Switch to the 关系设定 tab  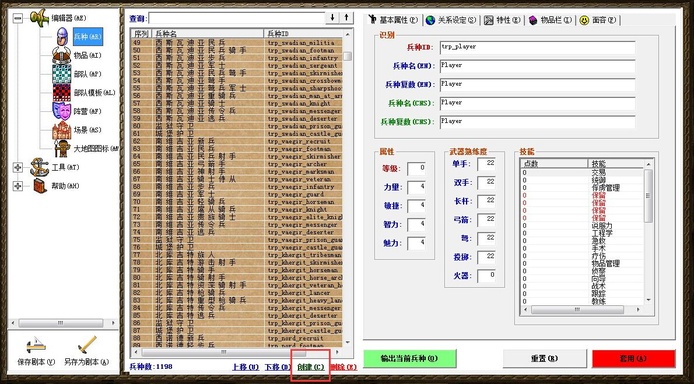[x=451, y=20]
